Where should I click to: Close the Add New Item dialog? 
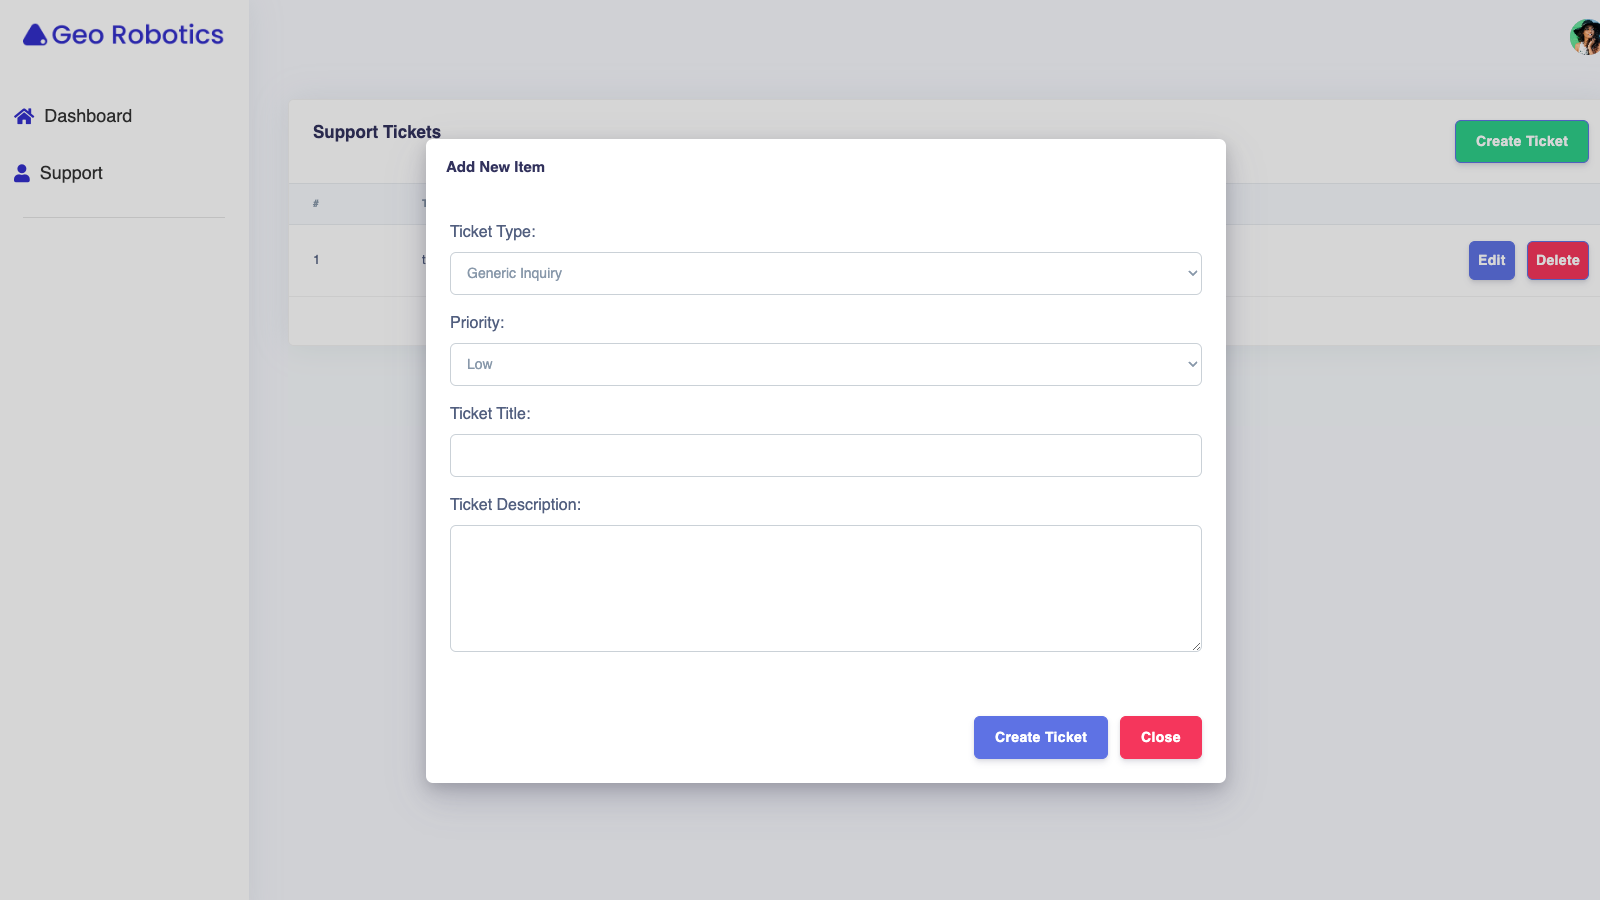1160,737
